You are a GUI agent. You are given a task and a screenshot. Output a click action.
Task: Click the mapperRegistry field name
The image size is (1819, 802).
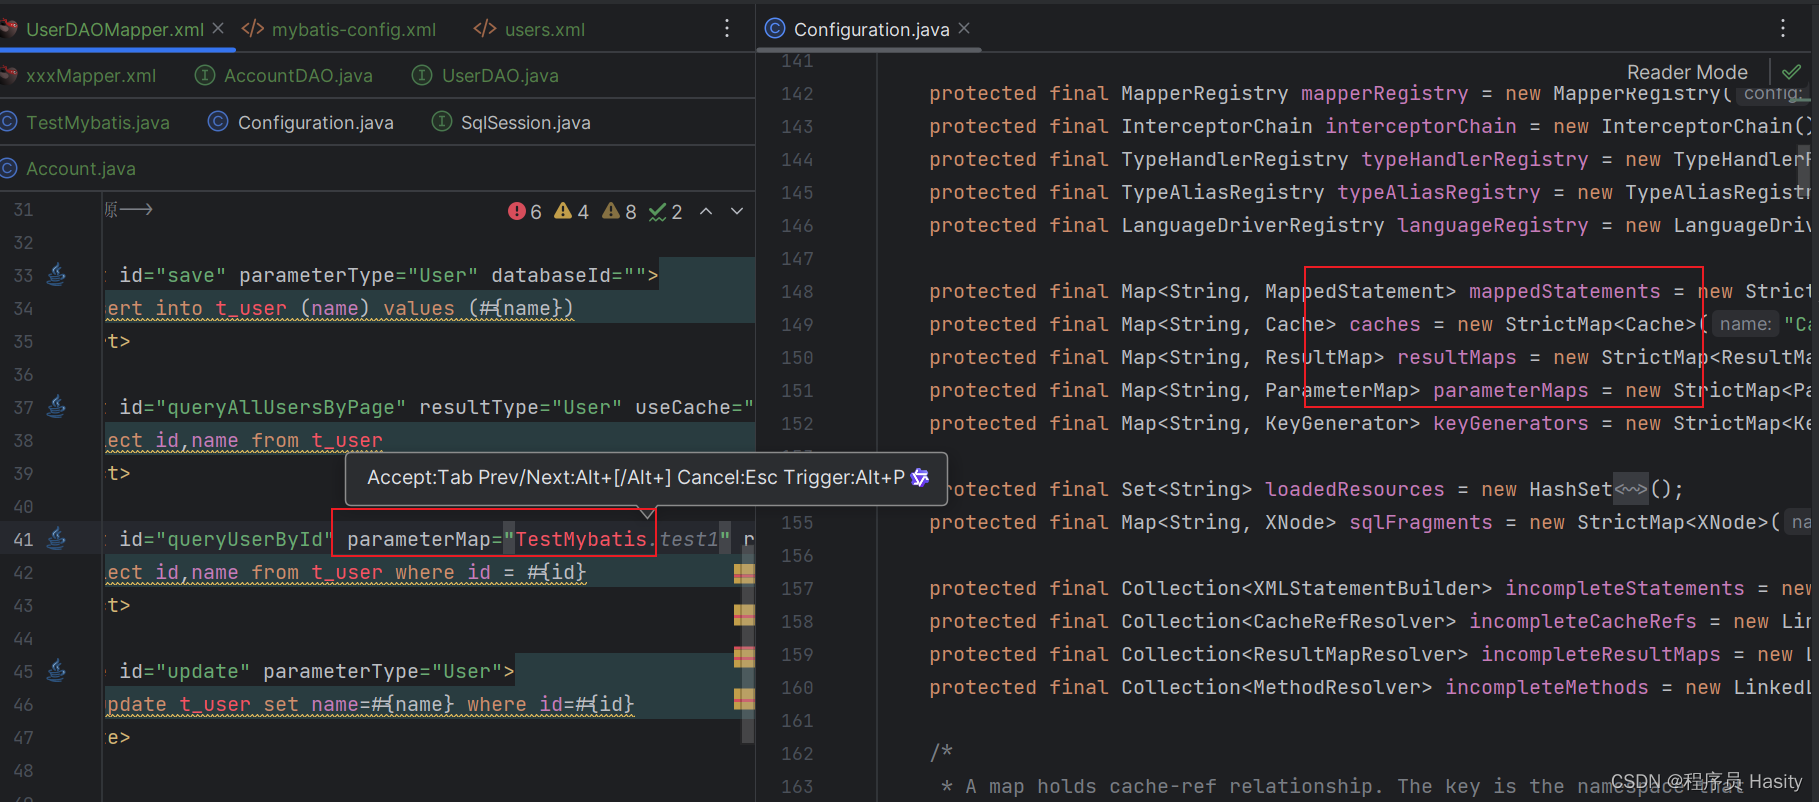click(1384, 94)
